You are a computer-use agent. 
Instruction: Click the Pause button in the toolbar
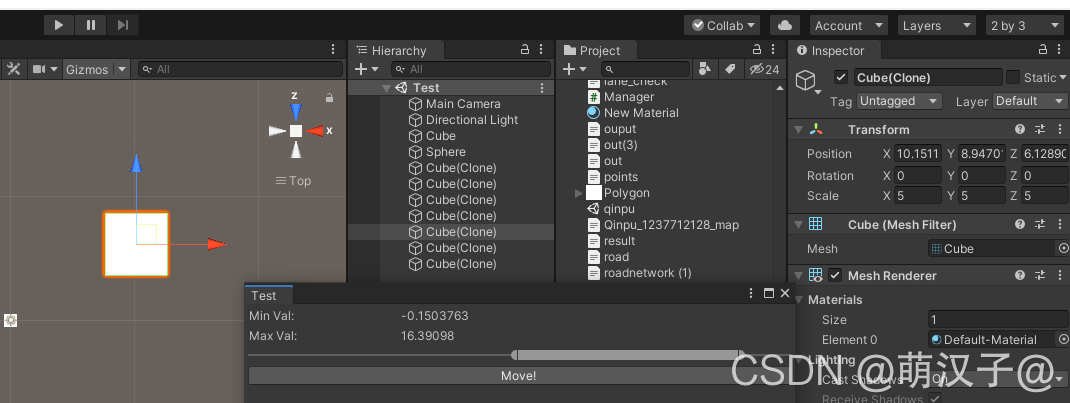pyautogui.click(x=91, y=25)
